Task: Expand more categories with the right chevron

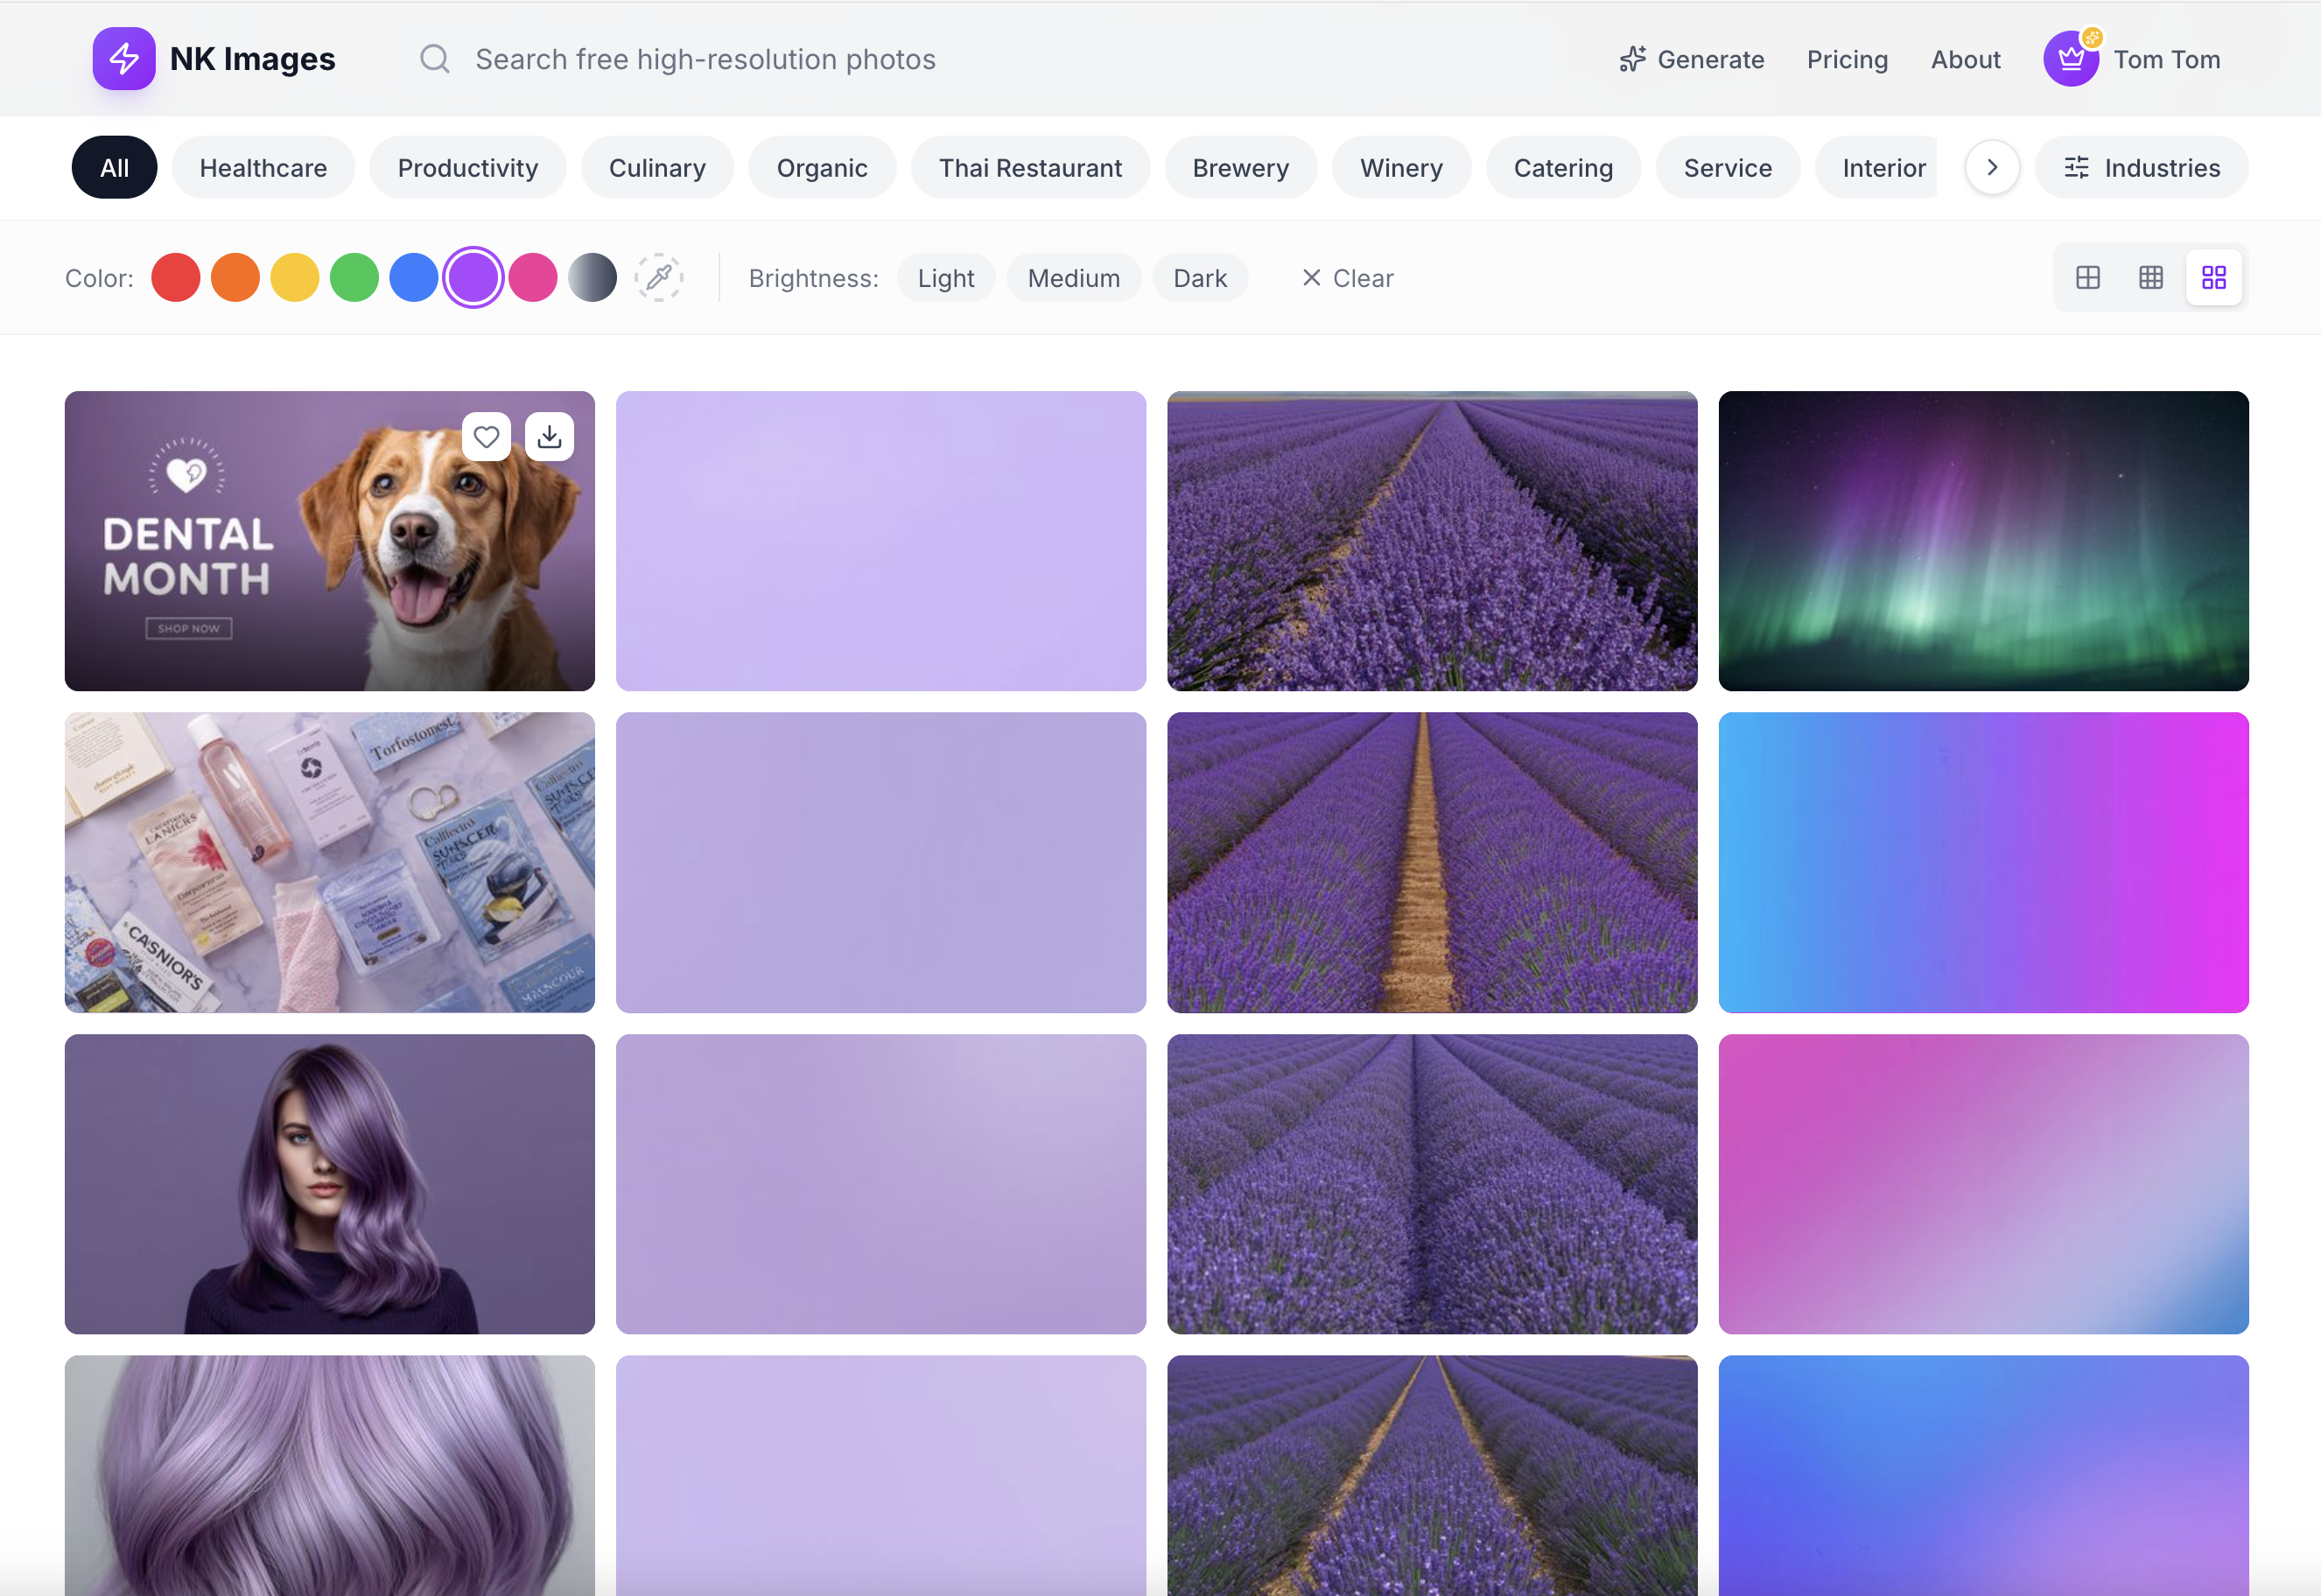Action: (x=1991, y=167)
